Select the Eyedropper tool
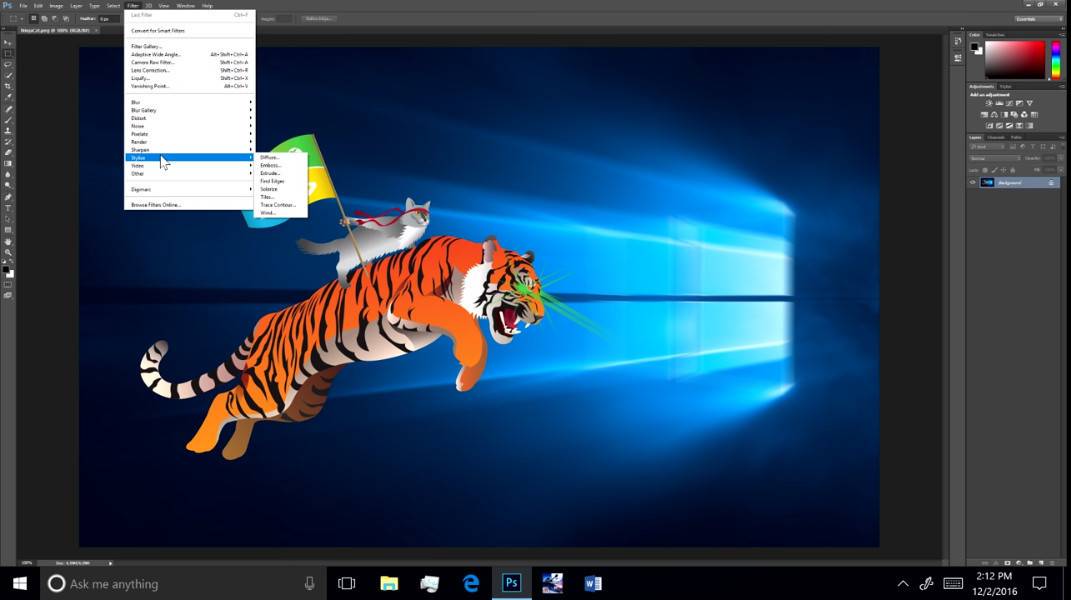 click(x=8, y=97)
